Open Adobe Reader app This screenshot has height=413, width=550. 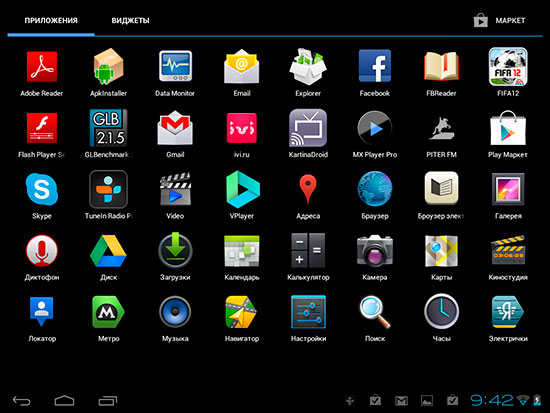point(42,67)
